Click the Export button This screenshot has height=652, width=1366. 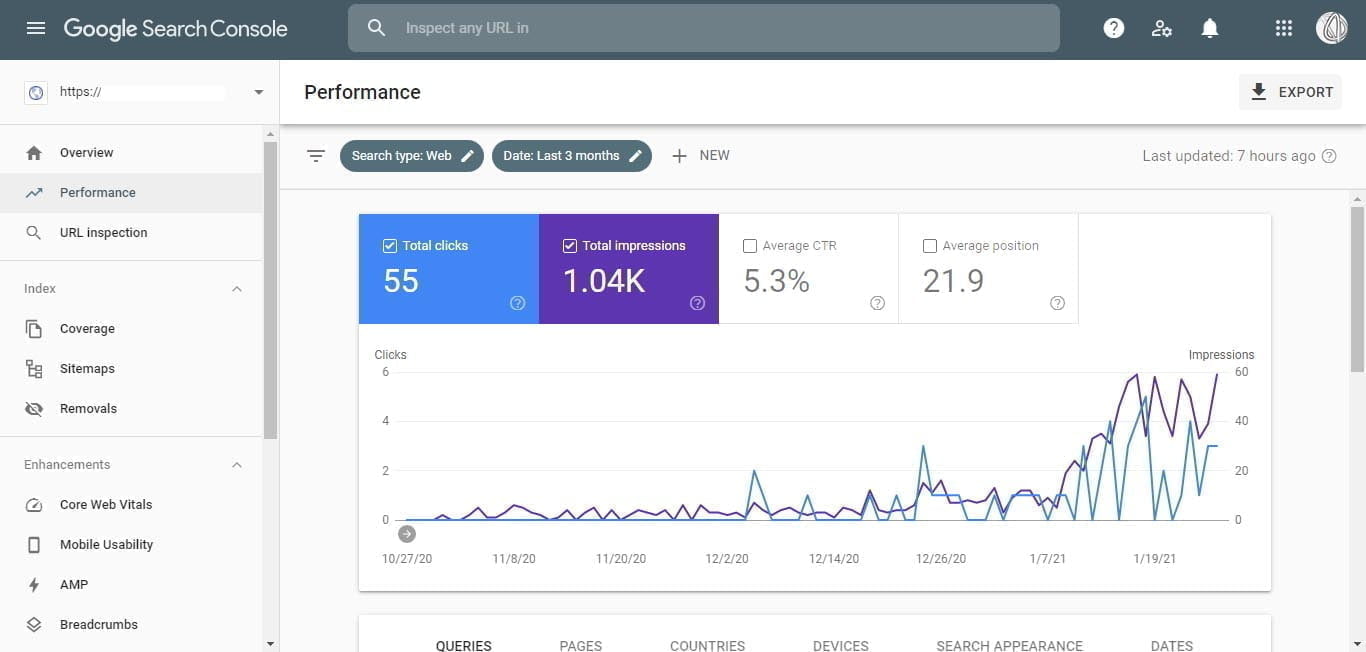tap(1290, 92)
